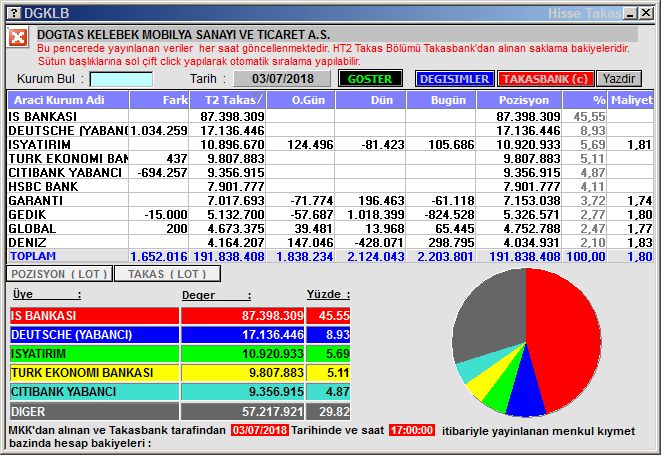Image resolution: width=661 pixels, height=455 pixels.
Task: Click GARANTI Maliyet value 1,74
Action: (640, 201)
